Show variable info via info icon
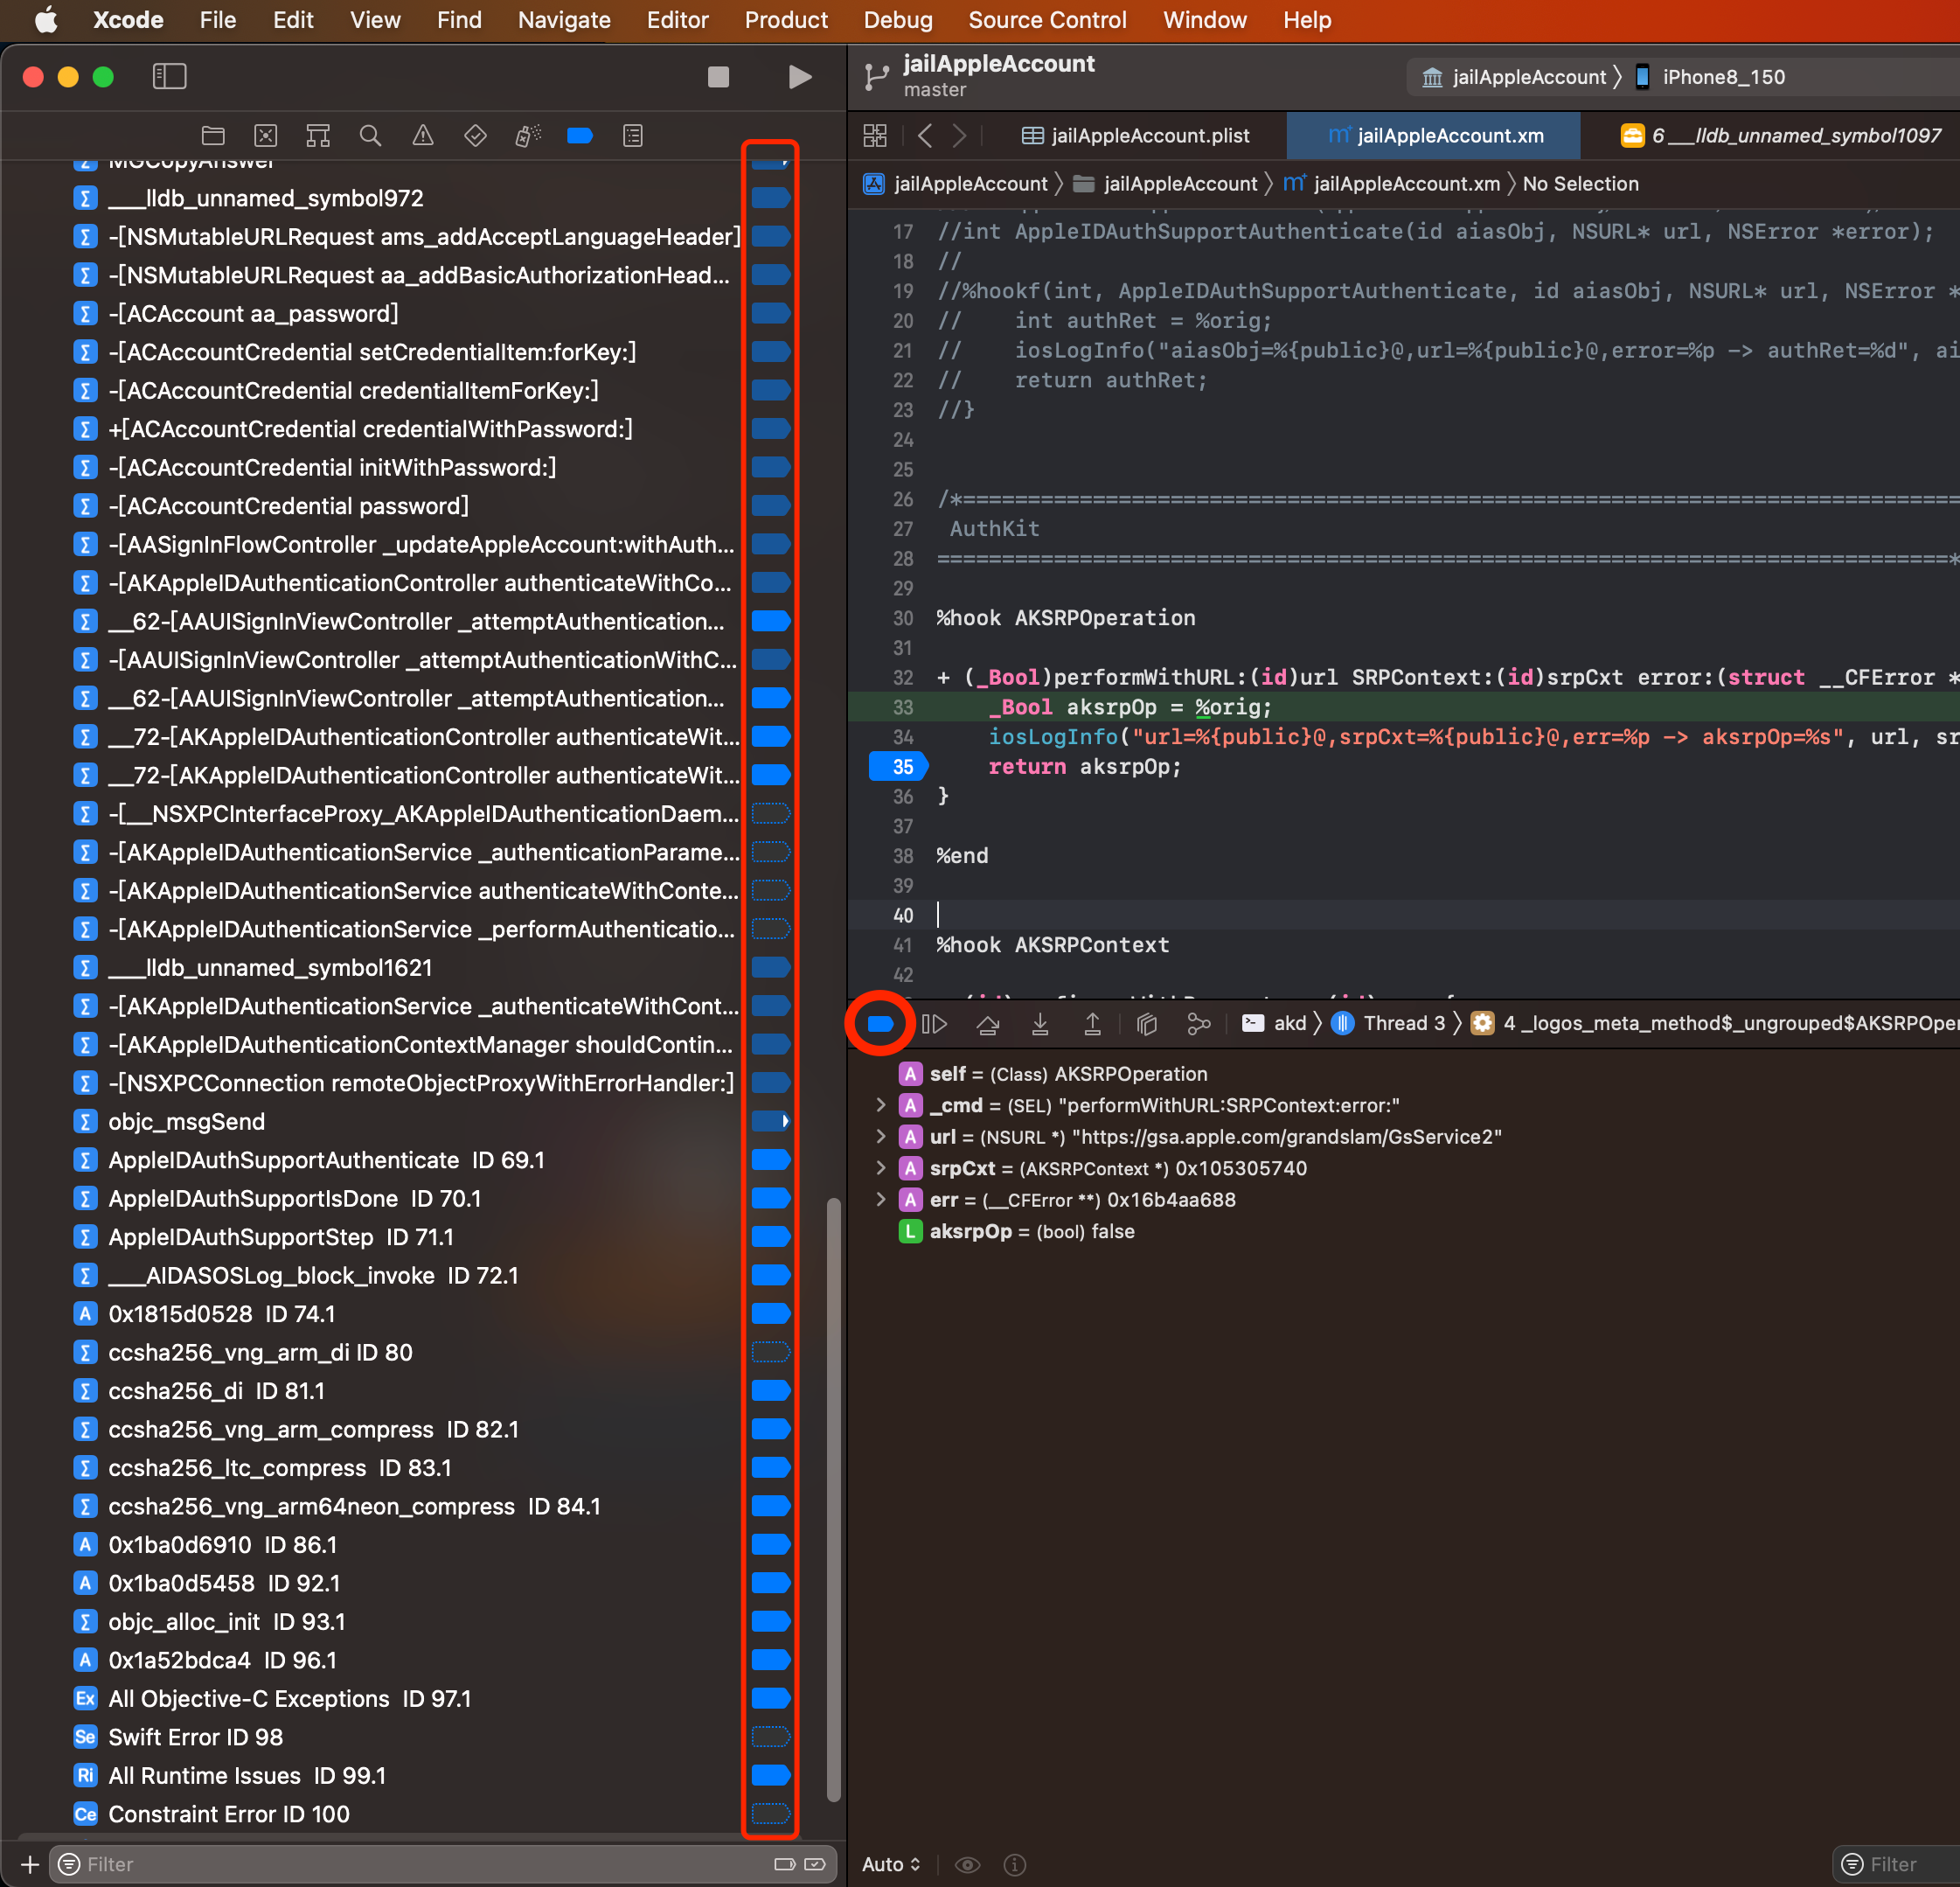The width and height of the screenshot is (1960, 1887). (1014, 1864)
